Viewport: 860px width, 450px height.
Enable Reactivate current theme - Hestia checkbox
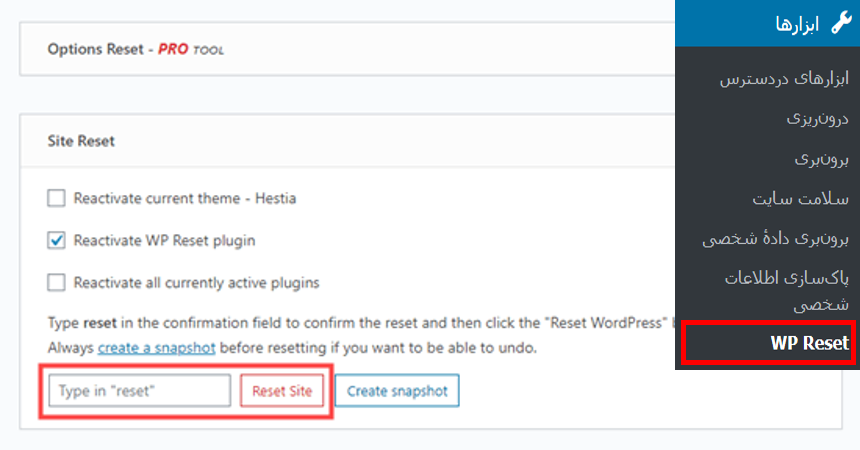point(56,198)
